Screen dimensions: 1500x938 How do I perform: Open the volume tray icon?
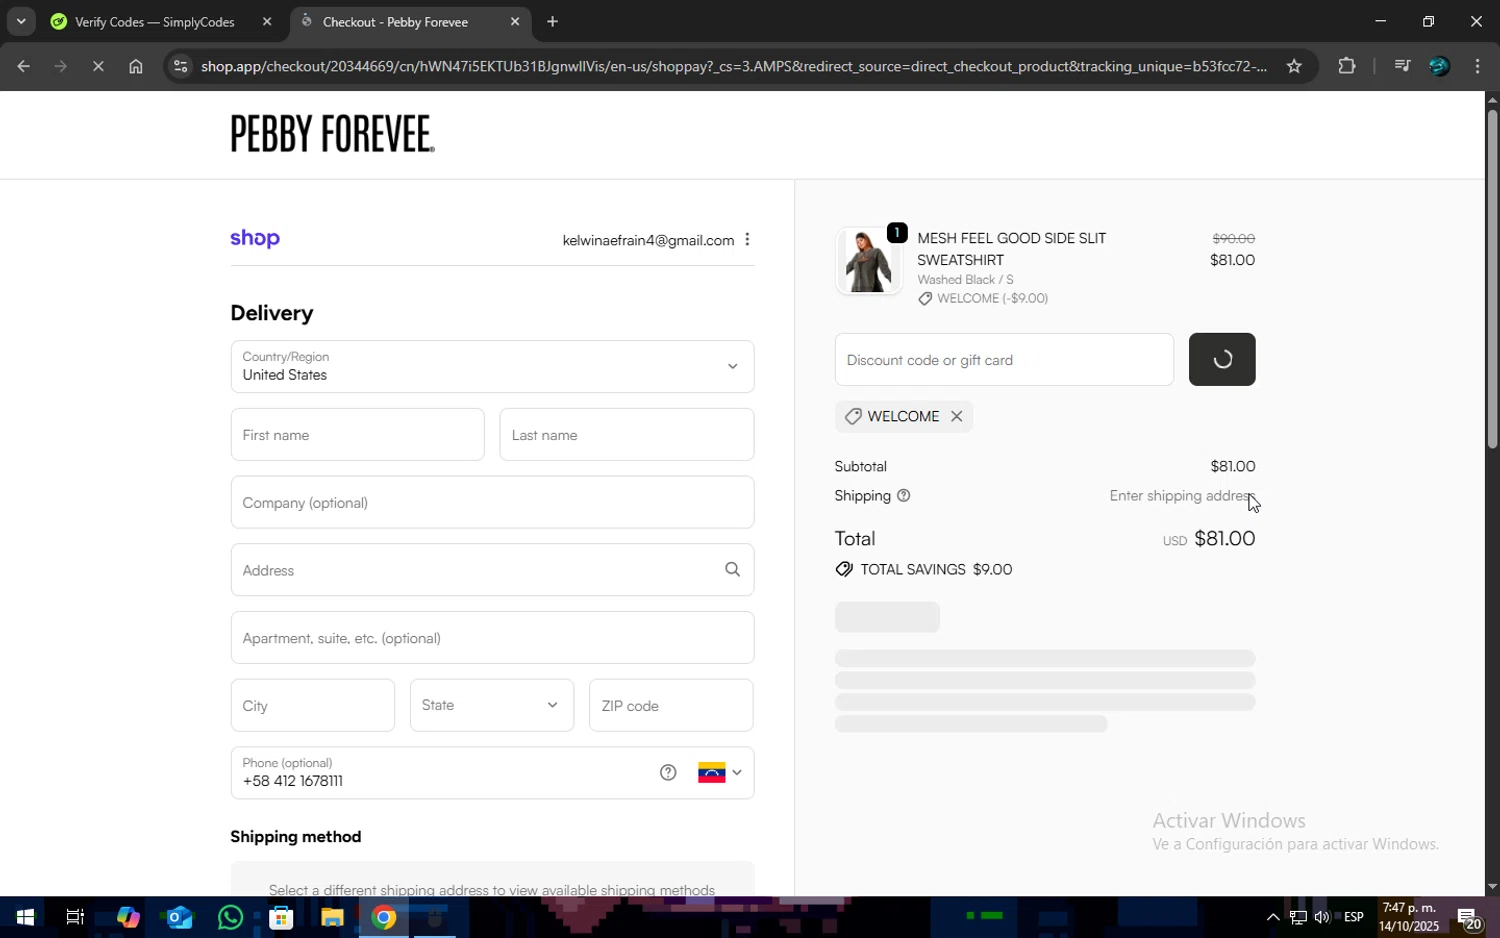point(1322,917)
